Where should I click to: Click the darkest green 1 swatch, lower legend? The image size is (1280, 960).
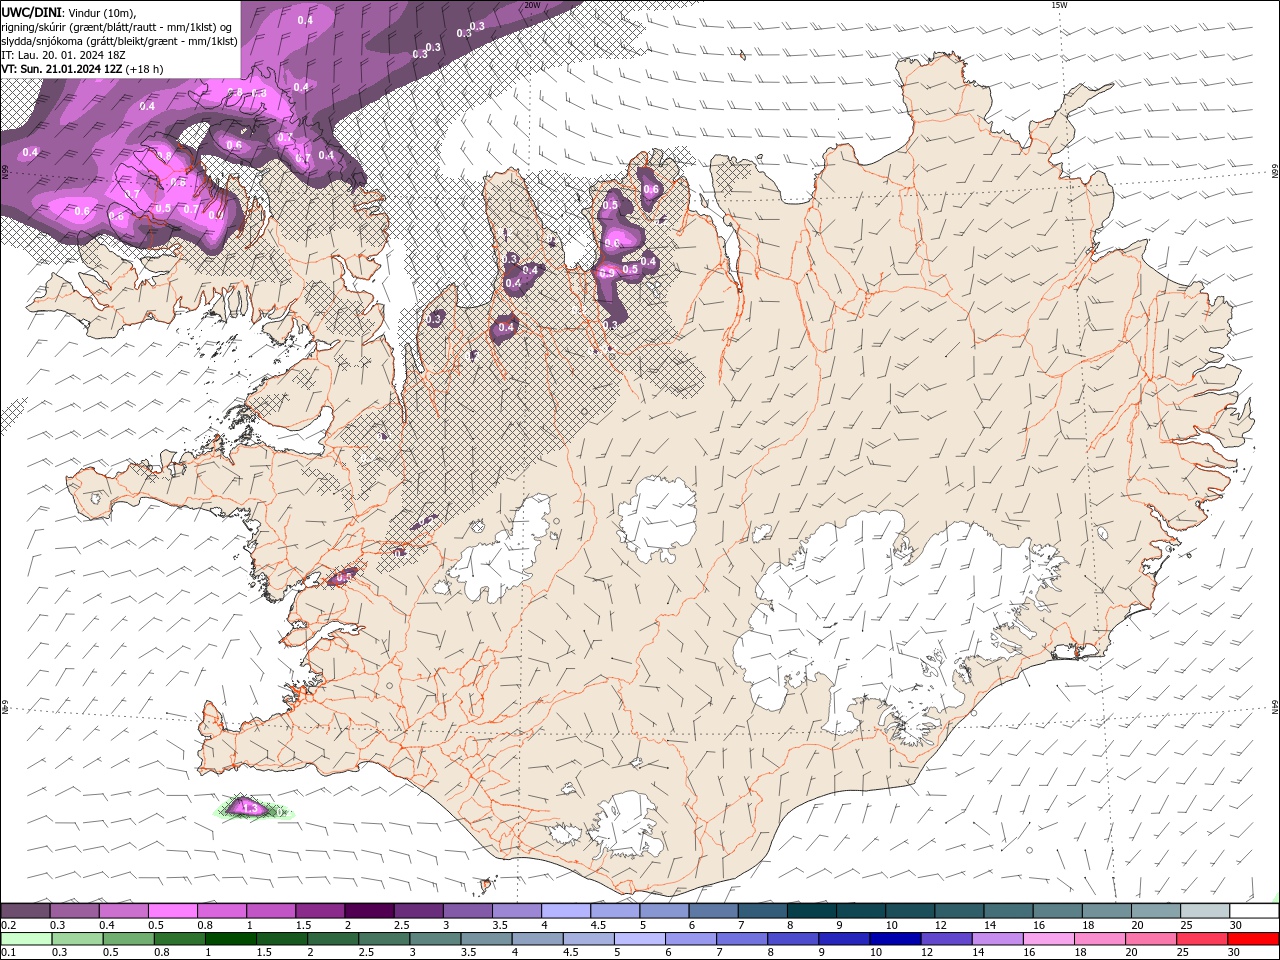(230, 939)
